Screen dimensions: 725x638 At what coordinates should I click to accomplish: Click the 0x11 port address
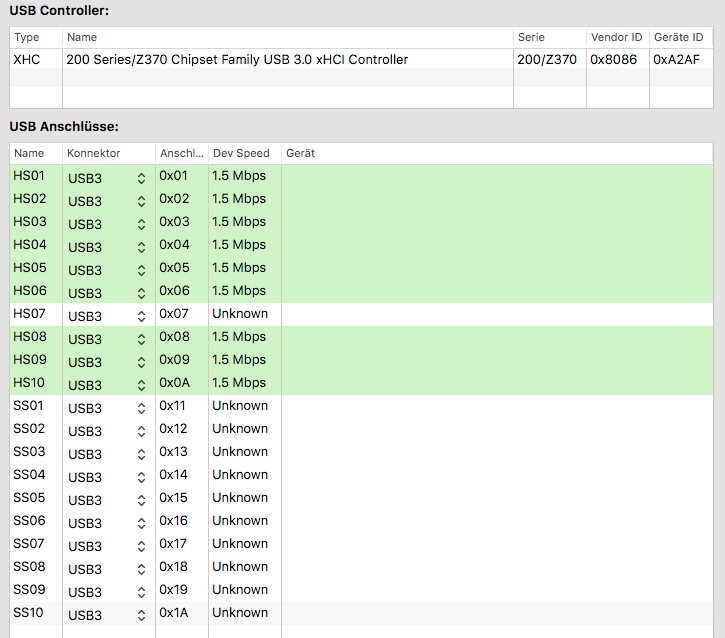click(x=172, y=406)
